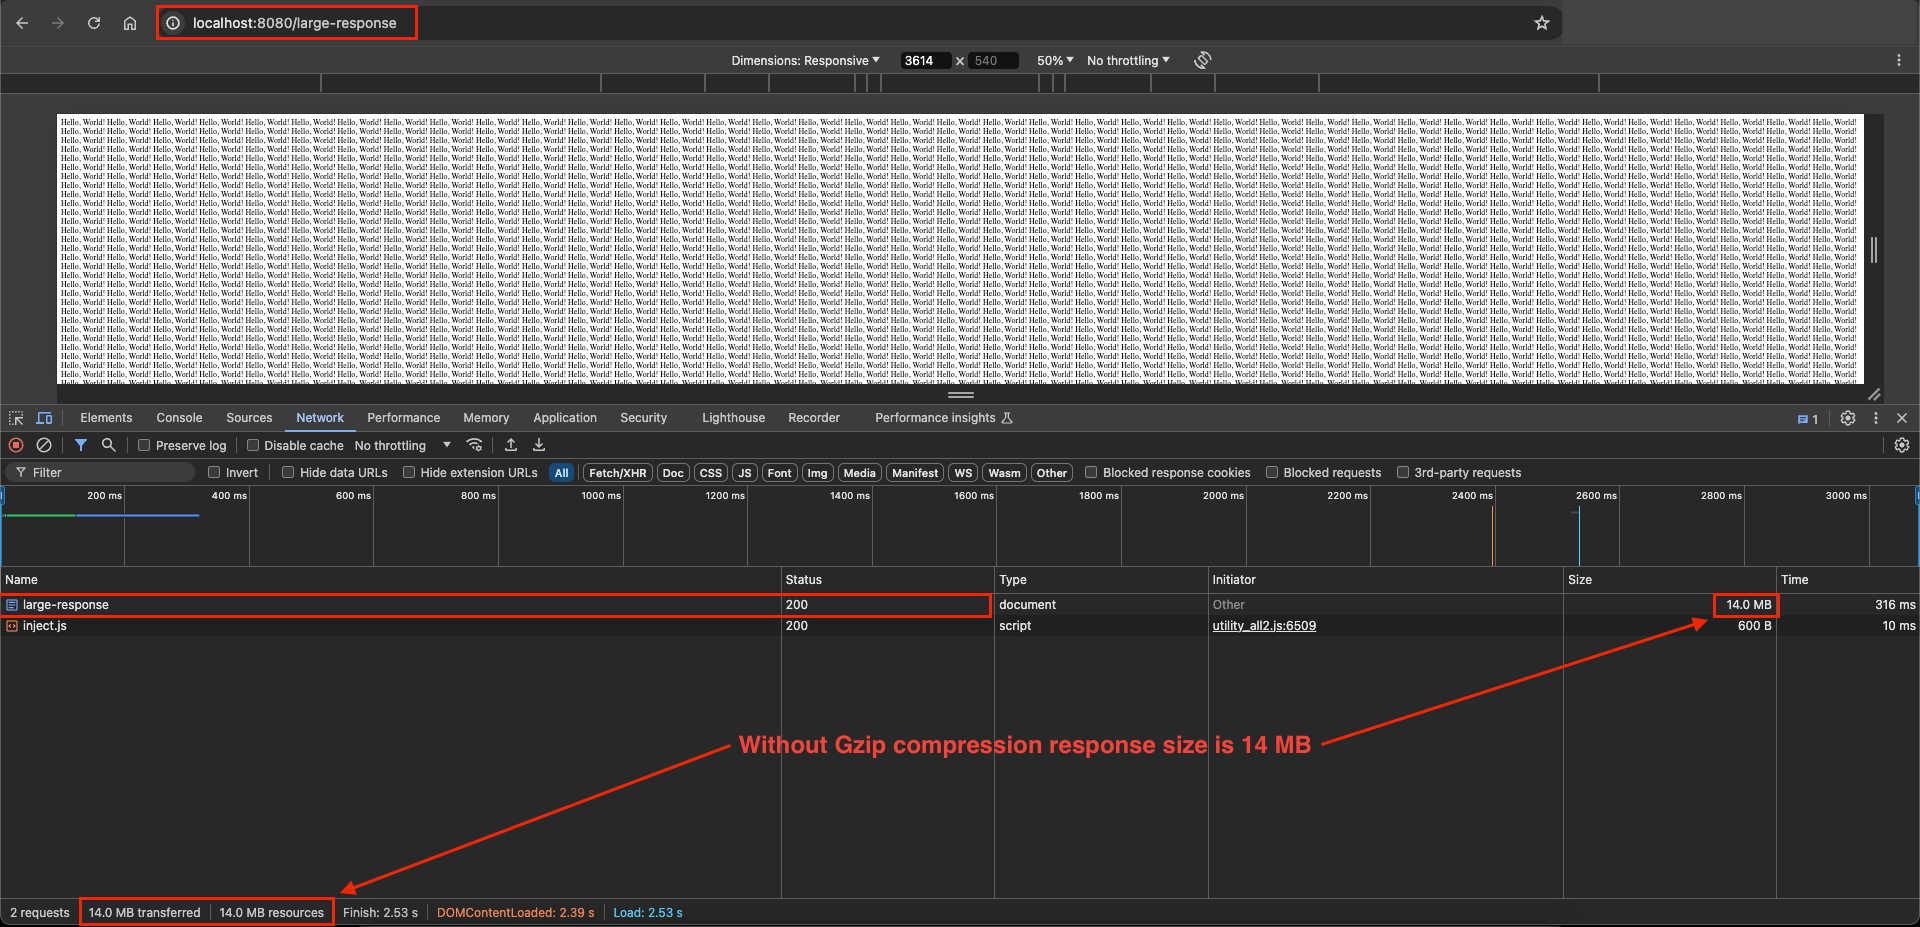Viewport: 1920px width, 927px height.
Task: Select the inspect element cursor tool
Action: [15, 418]
